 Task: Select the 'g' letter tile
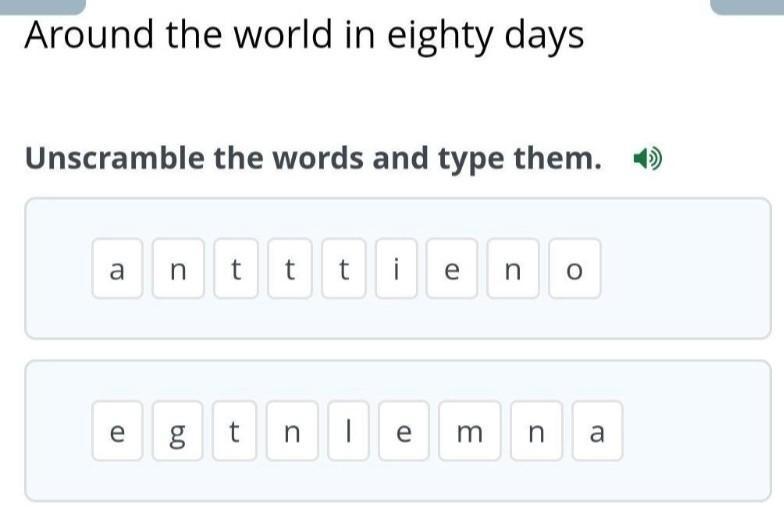pyautogui.click(x=179, y=432)
